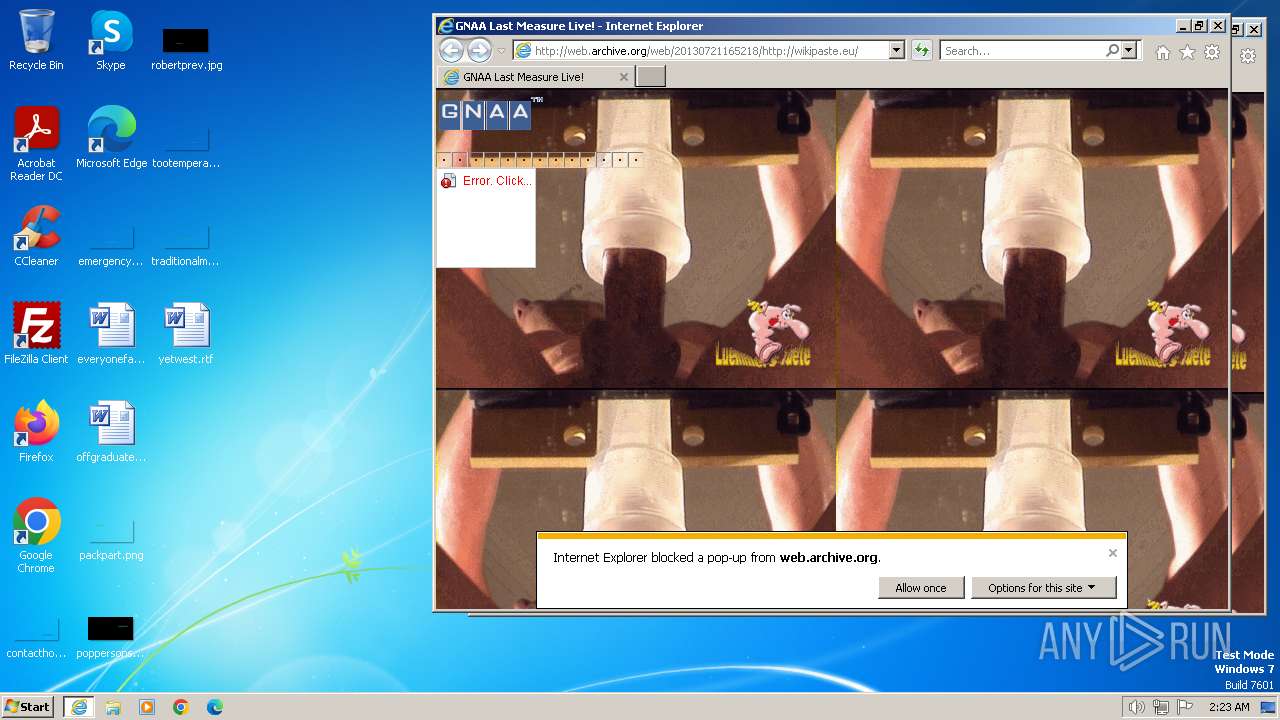This screenshot has width=1280, height=720.
Task: Select the CCleaner desktop shortcut
Action: coord(36,236)
